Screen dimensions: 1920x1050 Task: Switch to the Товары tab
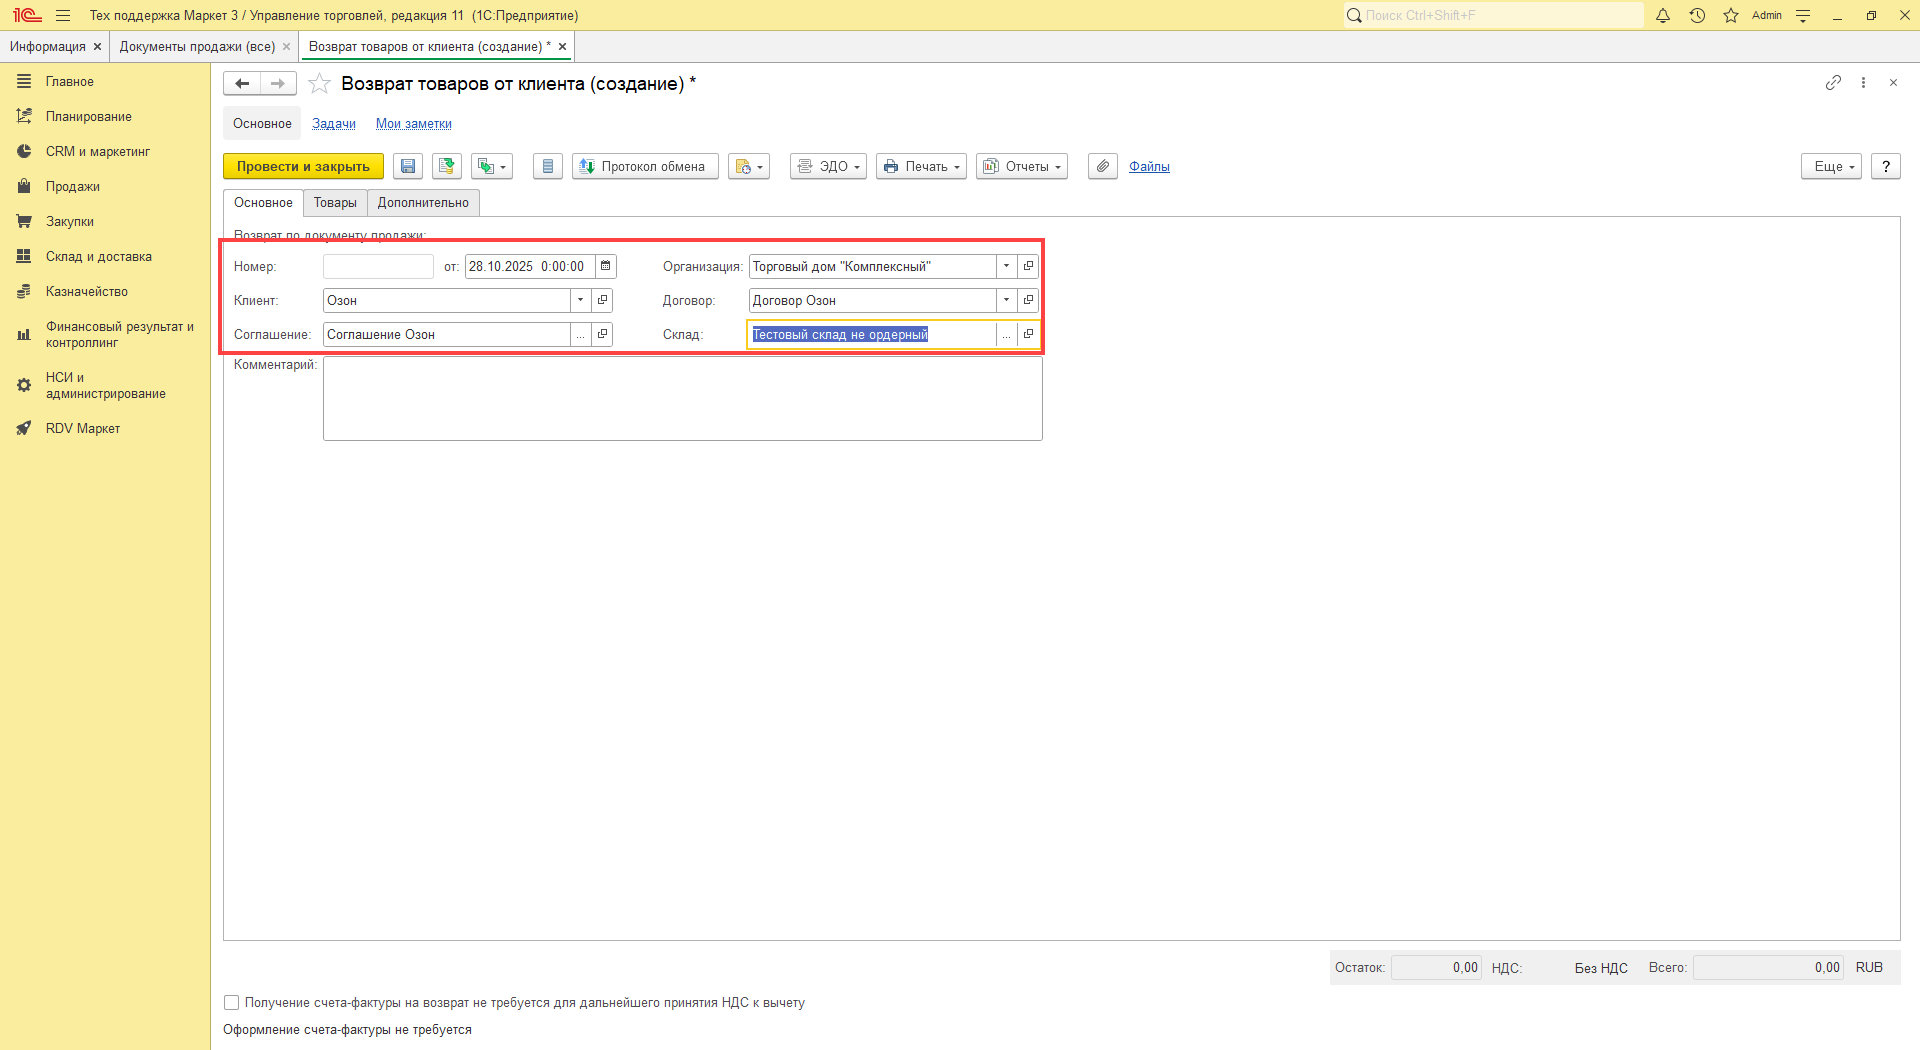[335, 203]
